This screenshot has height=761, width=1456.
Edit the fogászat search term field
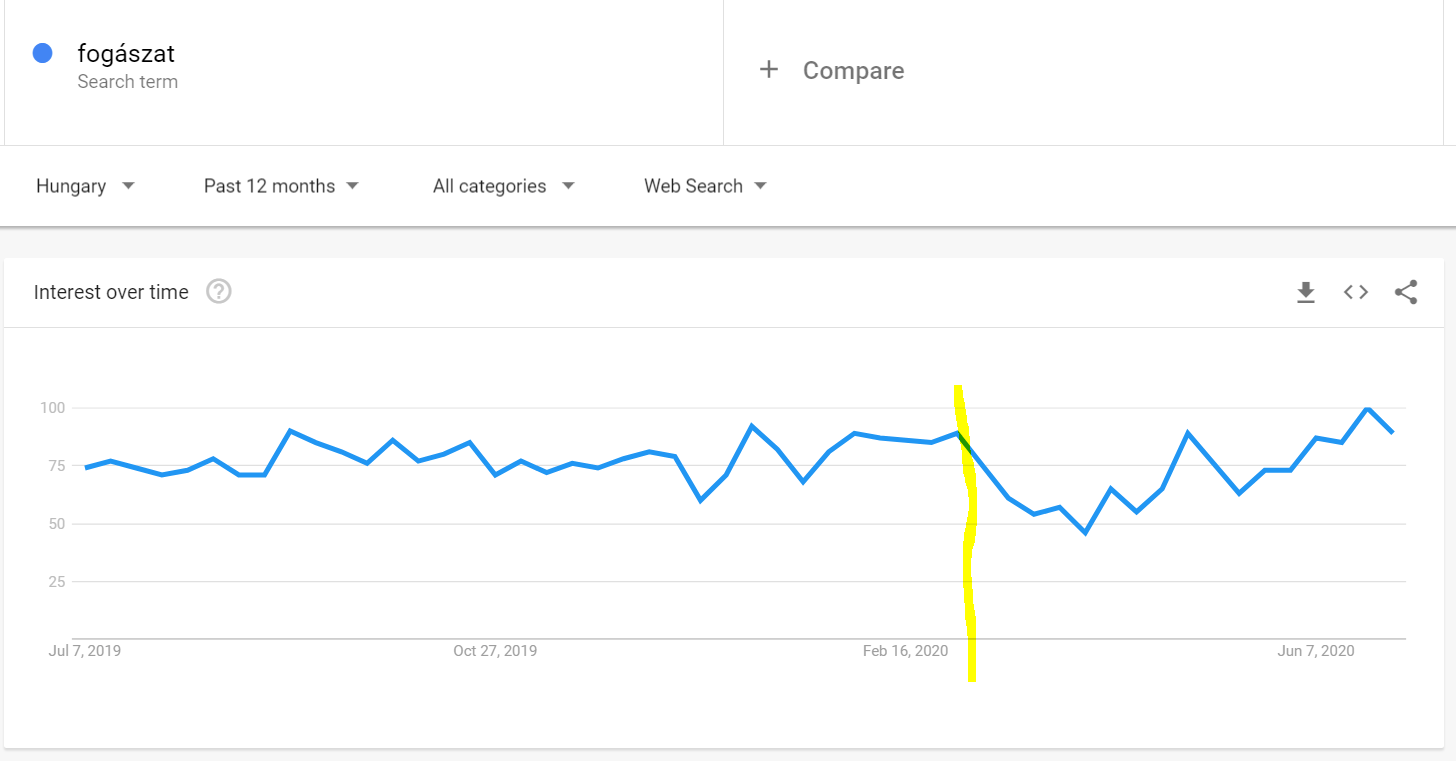coord(126,53)
